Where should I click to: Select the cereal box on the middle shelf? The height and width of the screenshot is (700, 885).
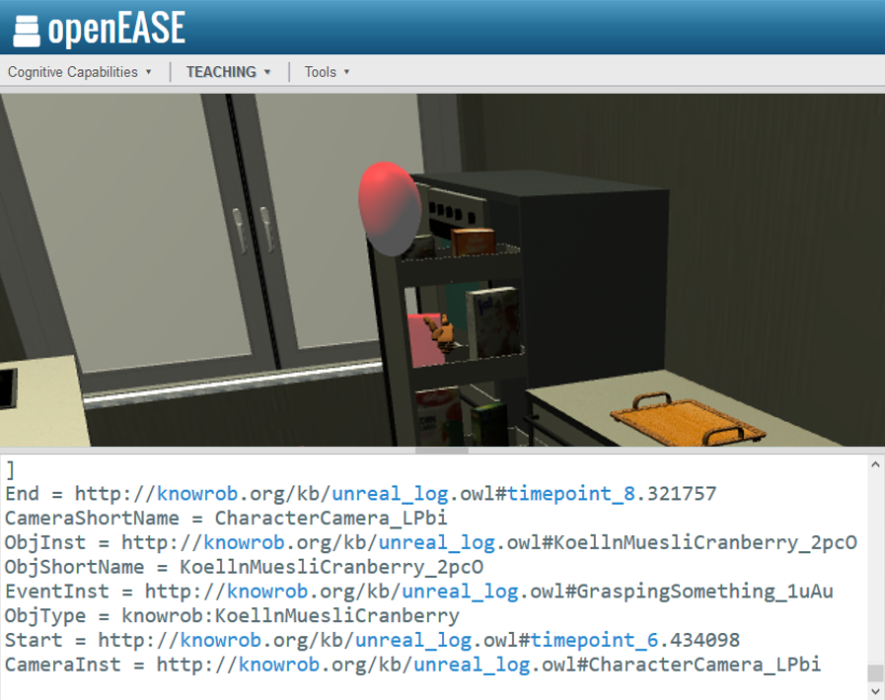496,322
